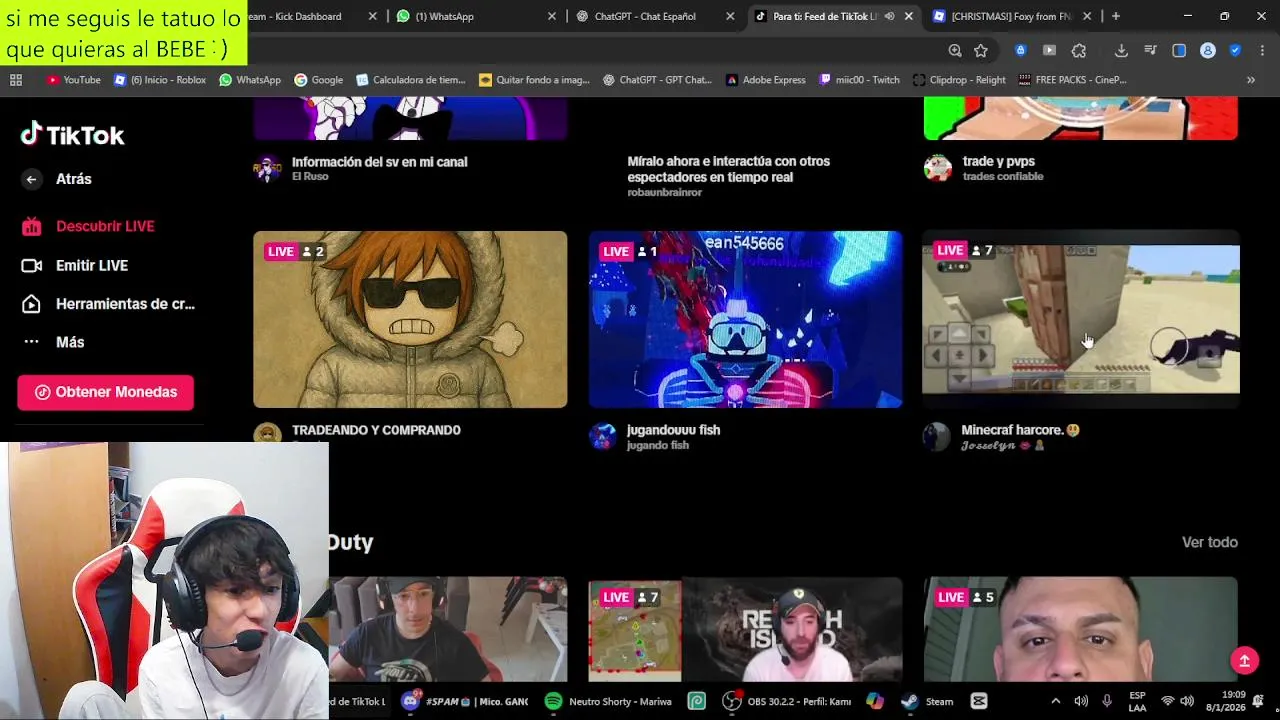This screenshot has width=1280, height=720.
Task: Open Copilot icon in the taskbar
Action: click(x=875, y=701)
